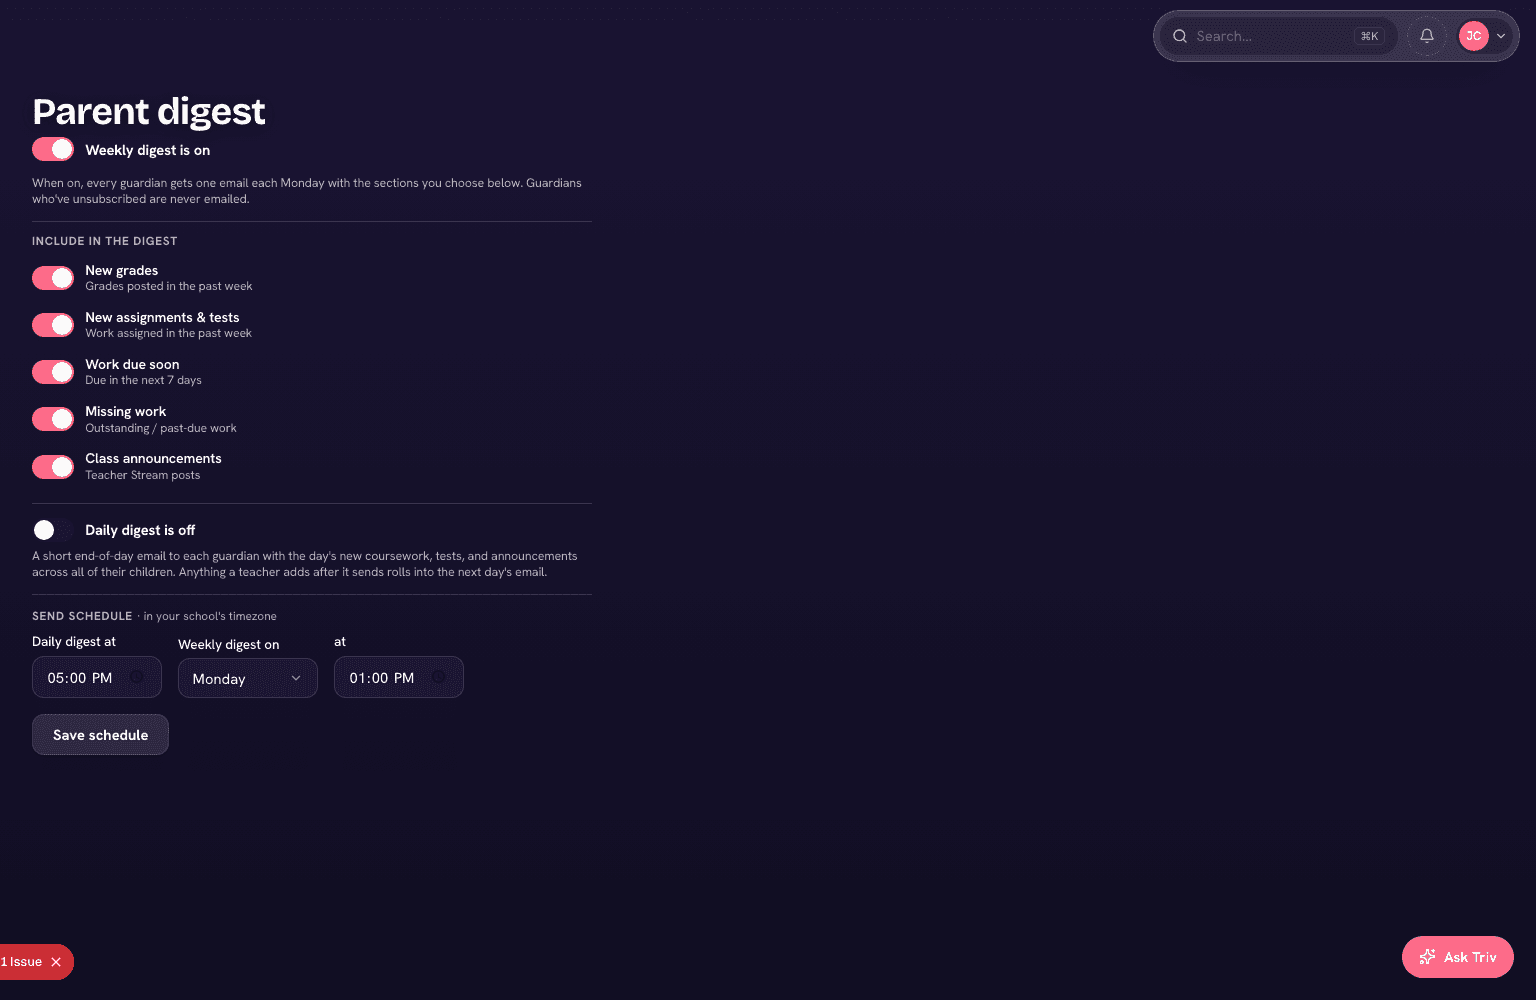The height and width of the screenshot is (1000, 1536).
Task: Open the Monday weekday dropdown
Action: (248, 678)
